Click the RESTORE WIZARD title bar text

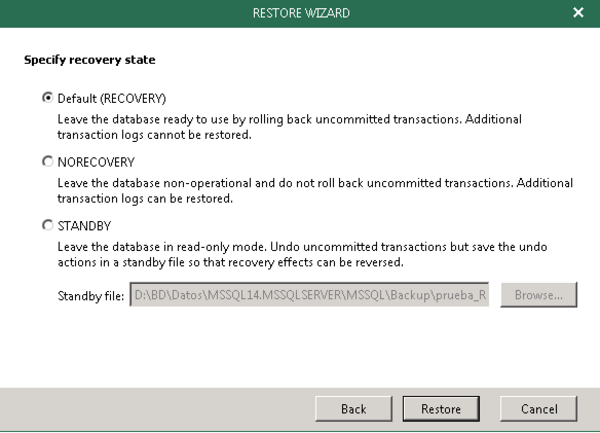(x=299, y=12)
